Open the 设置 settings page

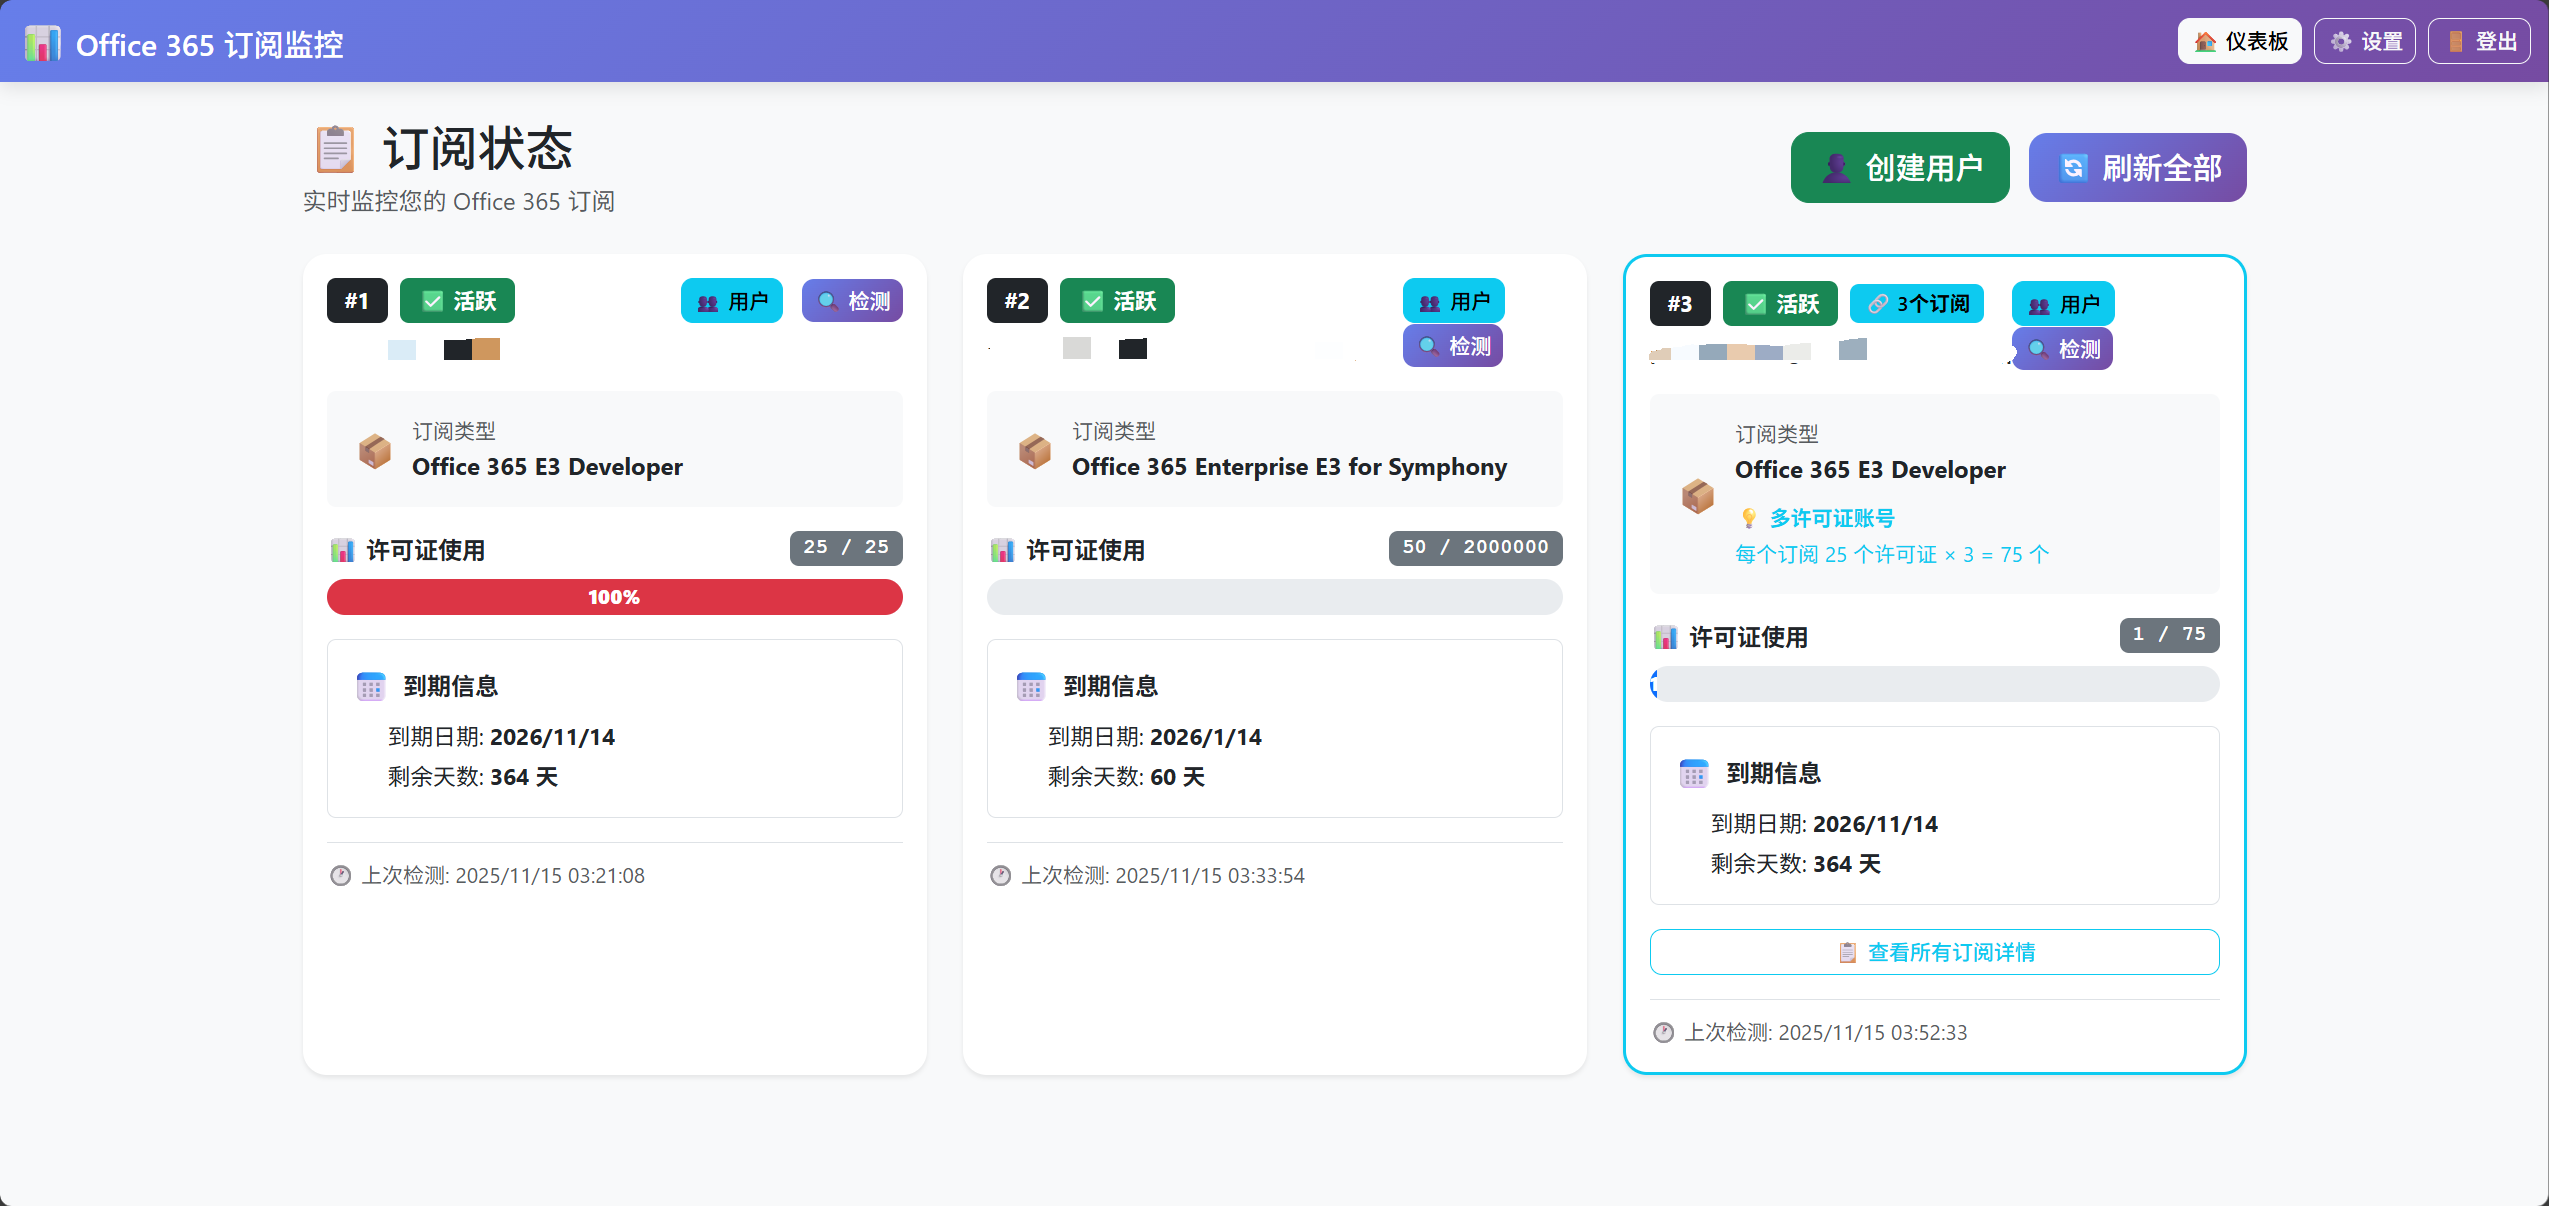point(2364,42)
